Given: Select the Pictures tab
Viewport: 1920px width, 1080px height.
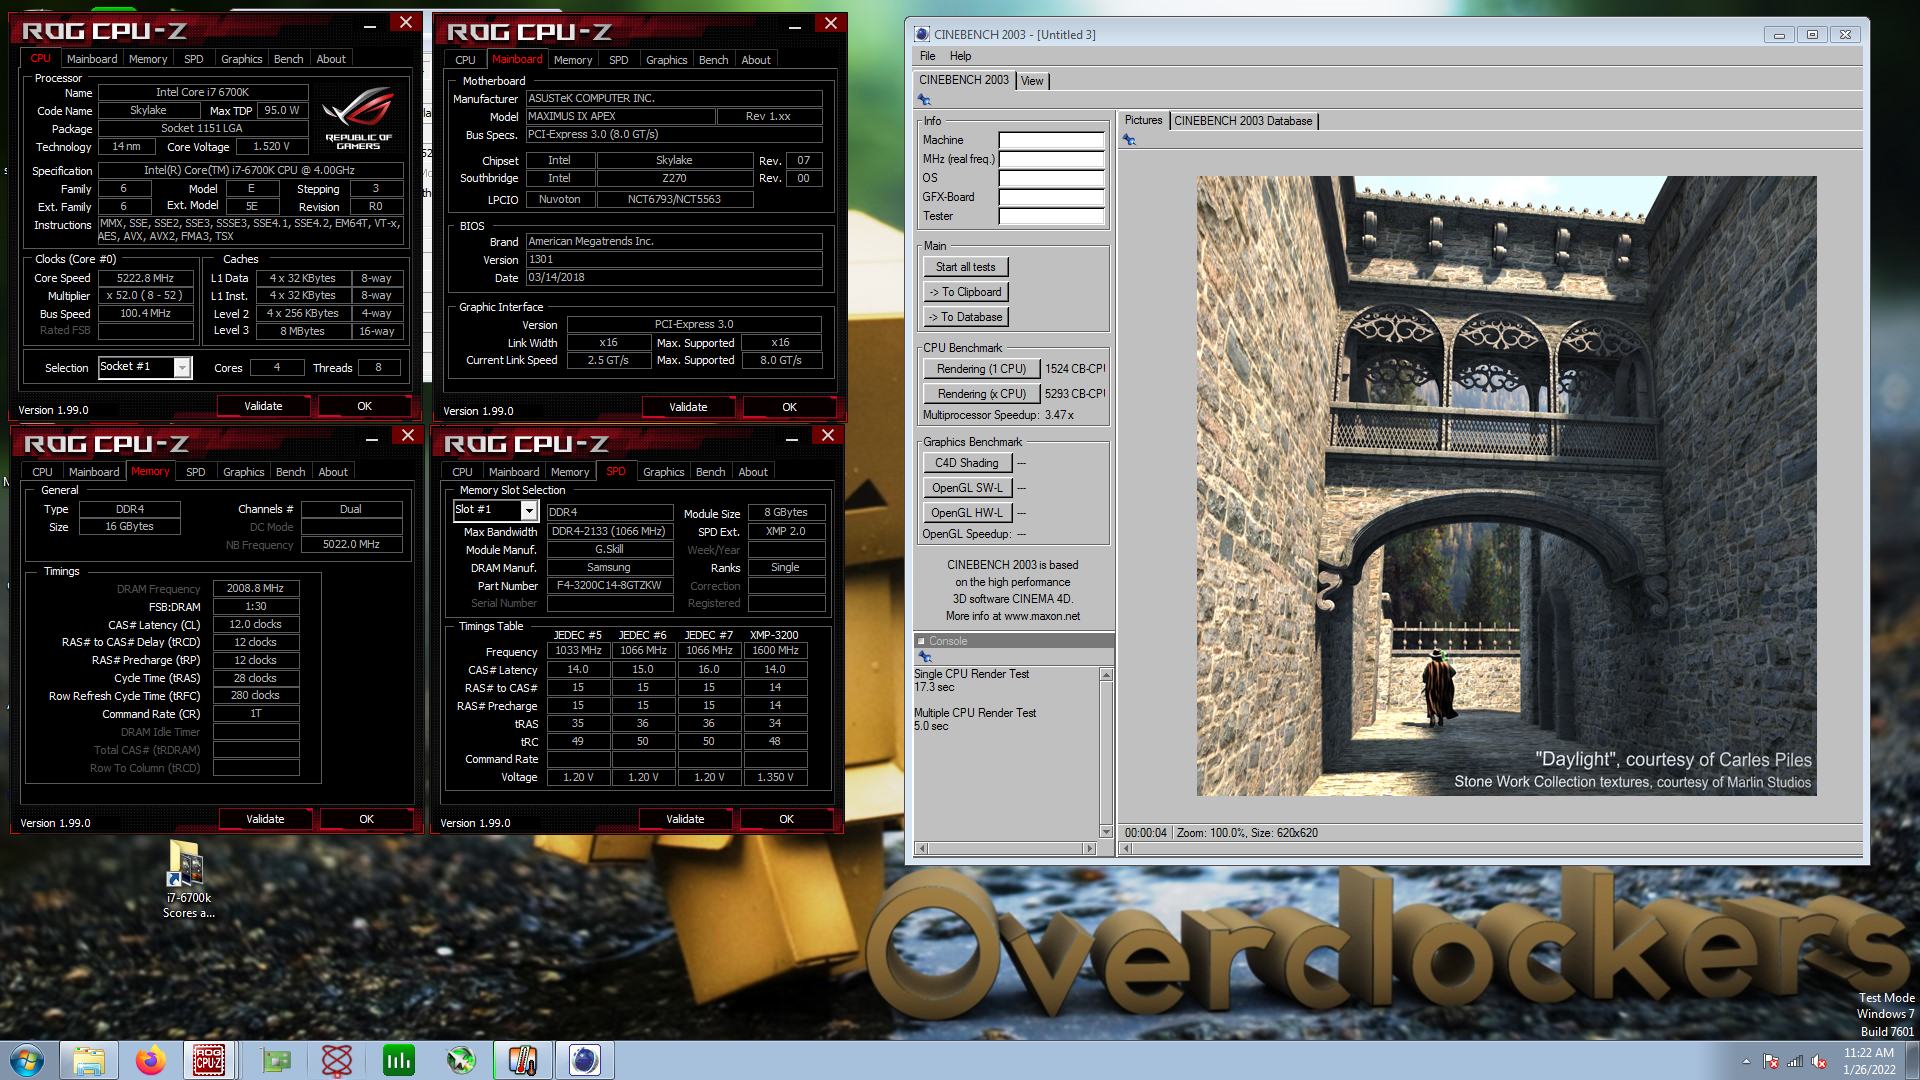Looking at the screenshot, I should [1143, 120].
